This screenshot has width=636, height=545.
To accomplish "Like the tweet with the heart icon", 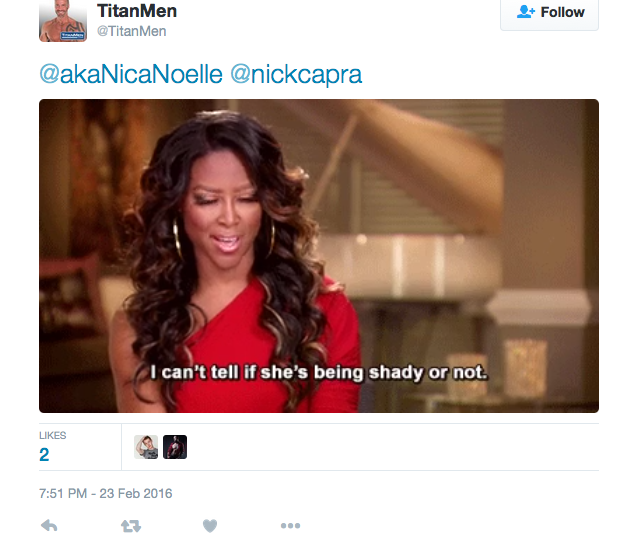I will (210, 526).
